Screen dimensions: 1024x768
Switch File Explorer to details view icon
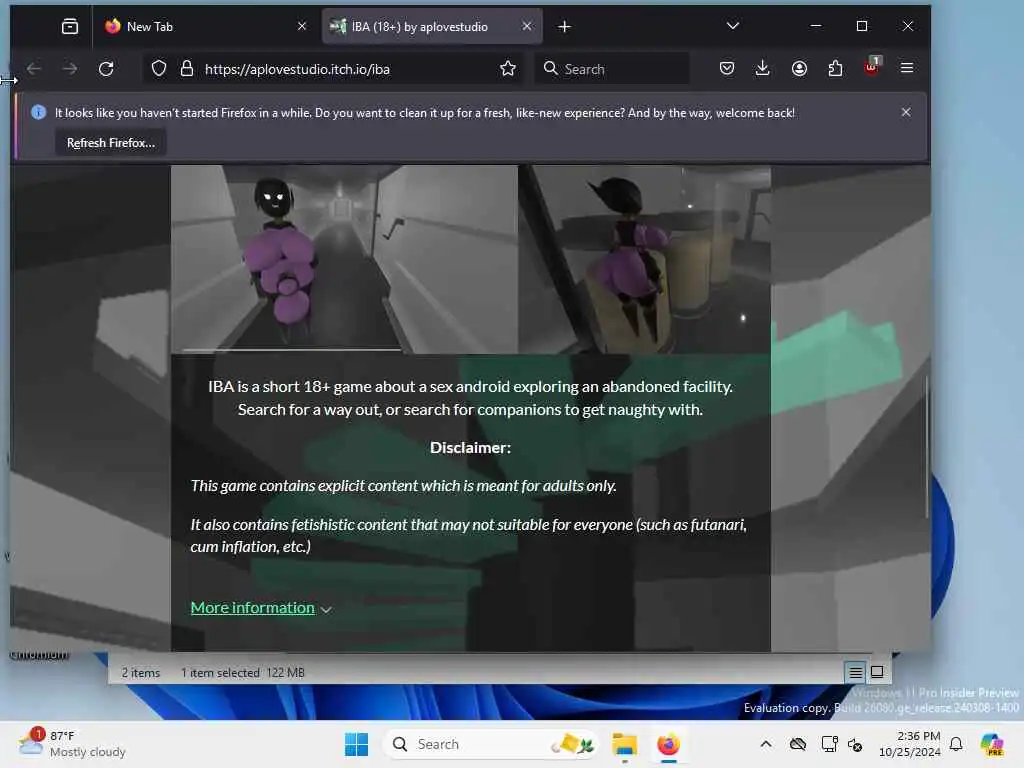855,672
